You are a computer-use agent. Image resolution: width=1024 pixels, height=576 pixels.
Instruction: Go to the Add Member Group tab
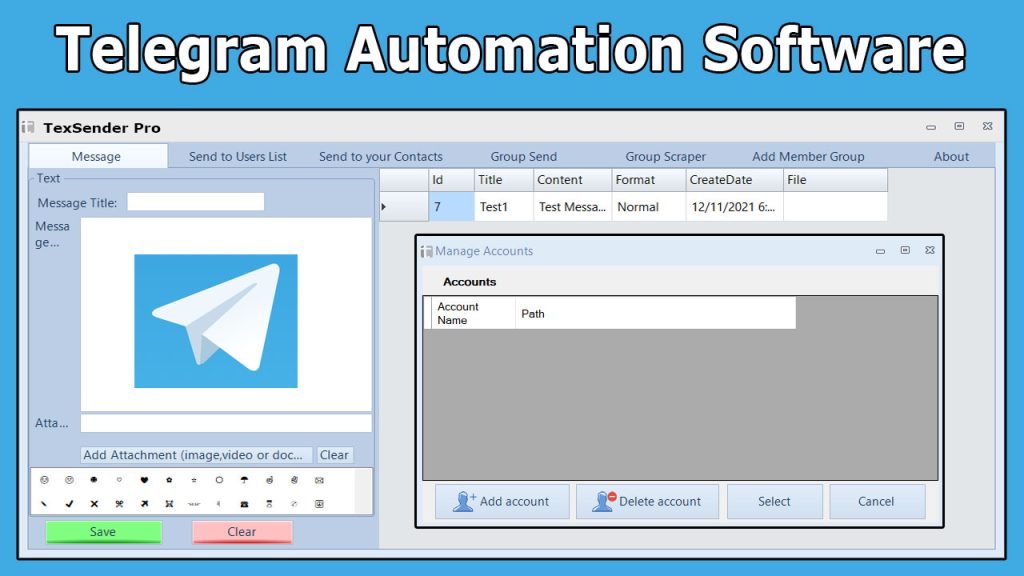(x=808, y=157)
